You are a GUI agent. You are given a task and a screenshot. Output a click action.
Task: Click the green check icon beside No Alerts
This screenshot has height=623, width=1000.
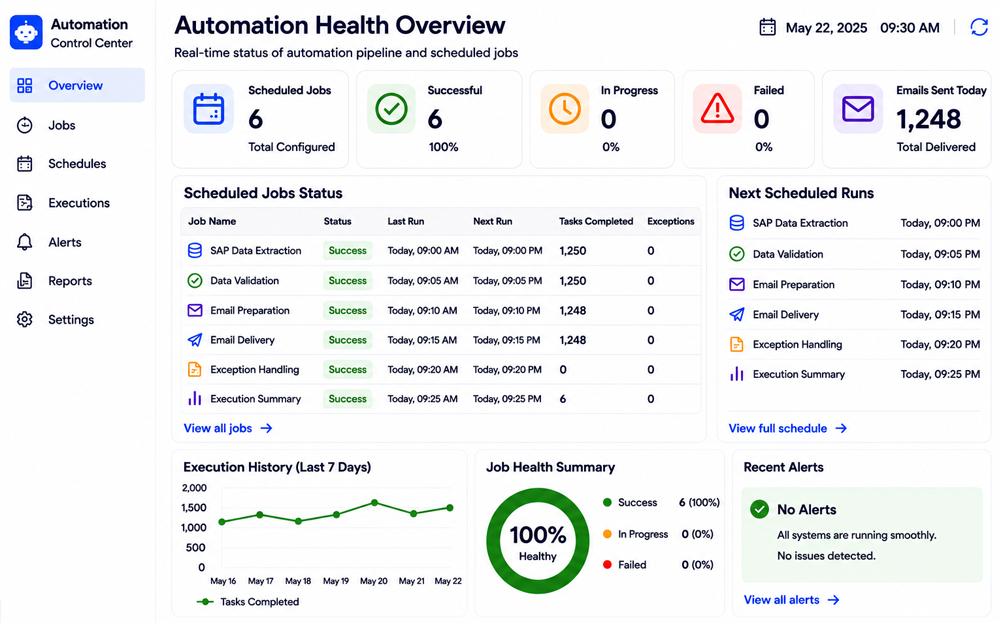[x=759, y=509]
